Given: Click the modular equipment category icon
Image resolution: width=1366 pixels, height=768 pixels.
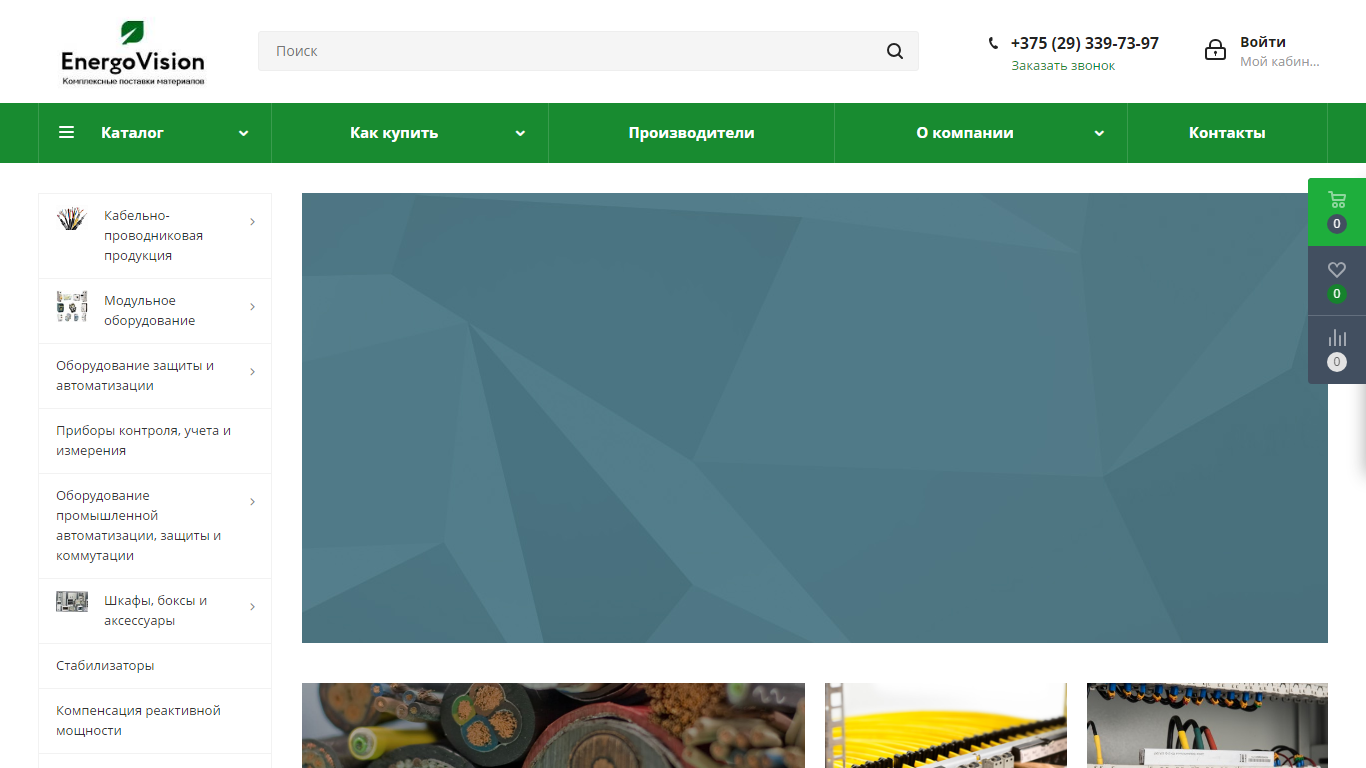Looking at the screenshot, I should tap(72, 306).
